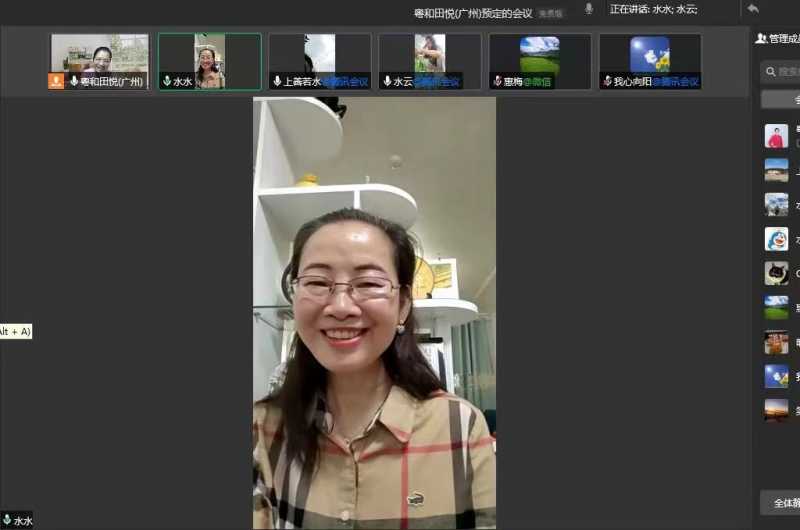Viewport: 800px width, 530px height.
Task: Click the meeting title 粤和田悦(广州)预定的会议
Action: (x=473, y=13)
